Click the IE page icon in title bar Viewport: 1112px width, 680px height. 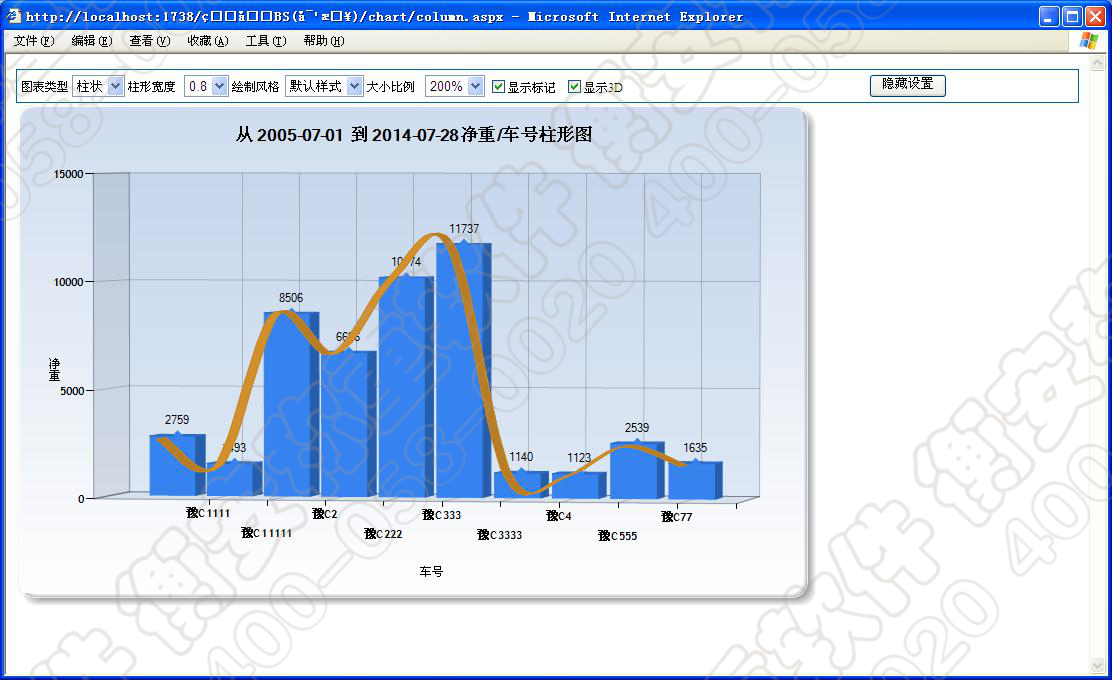point(13,17)
